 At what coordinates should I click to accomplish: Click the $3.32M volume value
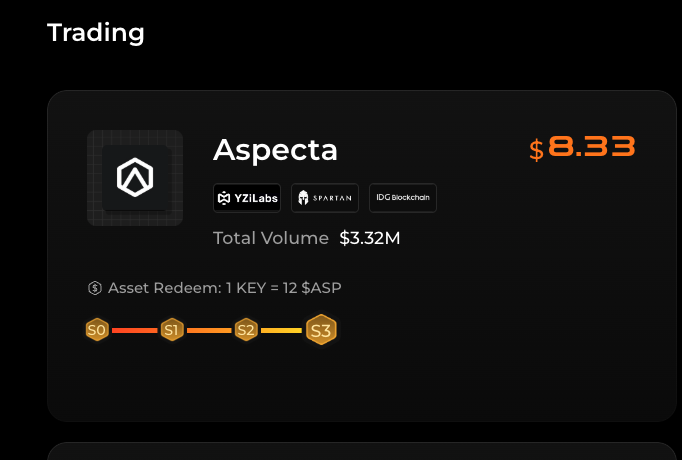pos(370,238)
